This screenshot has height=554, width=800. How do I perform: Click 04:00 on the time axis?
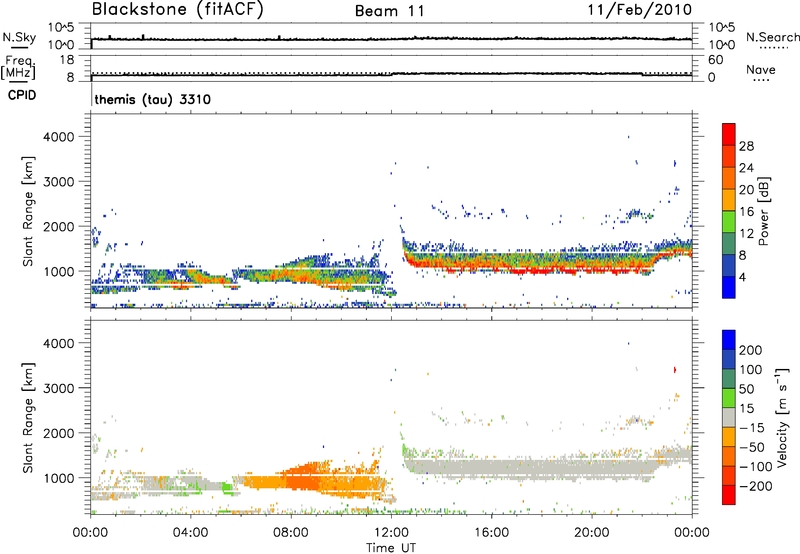point(190,533)
